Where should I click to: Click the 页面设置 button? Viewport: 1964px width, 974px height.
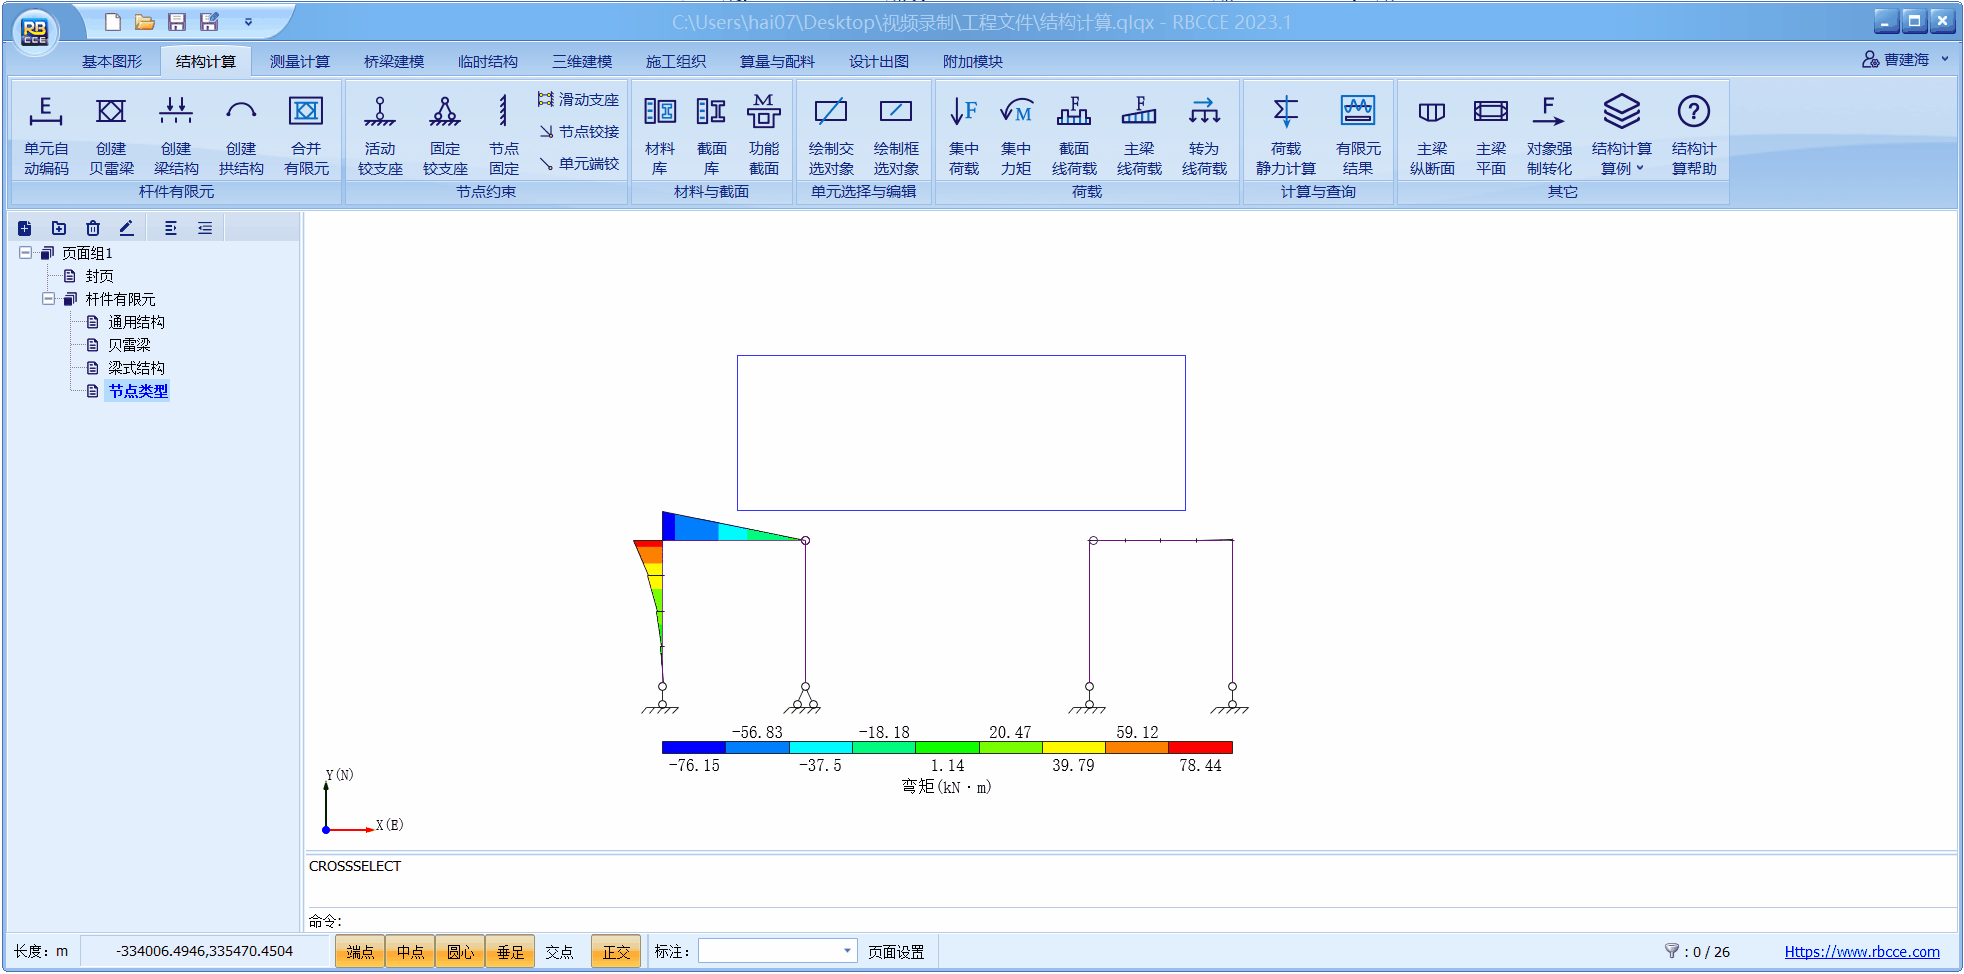(895, 952)
